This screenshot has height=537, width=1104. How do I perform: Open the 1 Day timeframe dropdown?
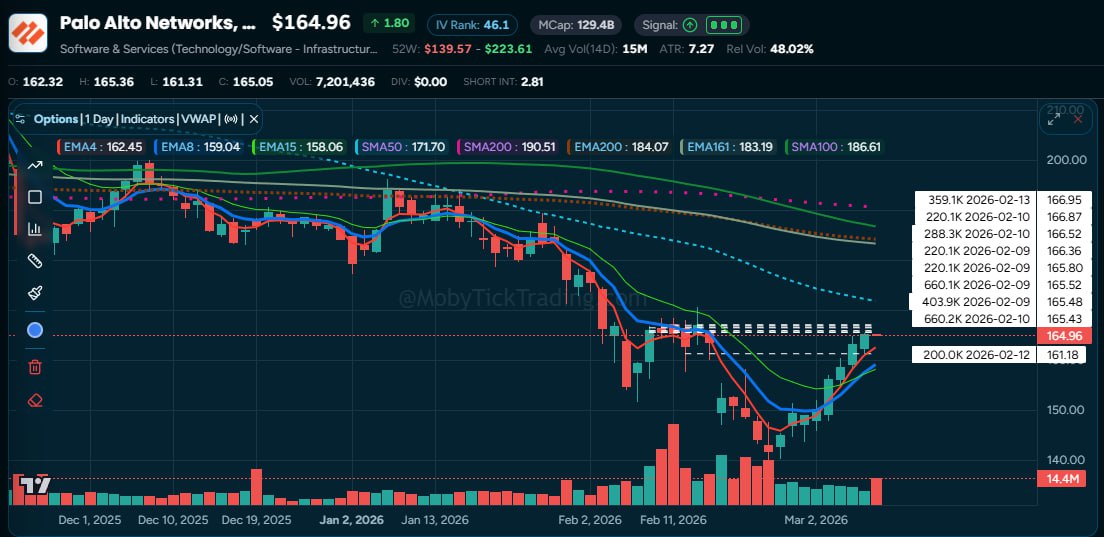(x=99, y=119)
